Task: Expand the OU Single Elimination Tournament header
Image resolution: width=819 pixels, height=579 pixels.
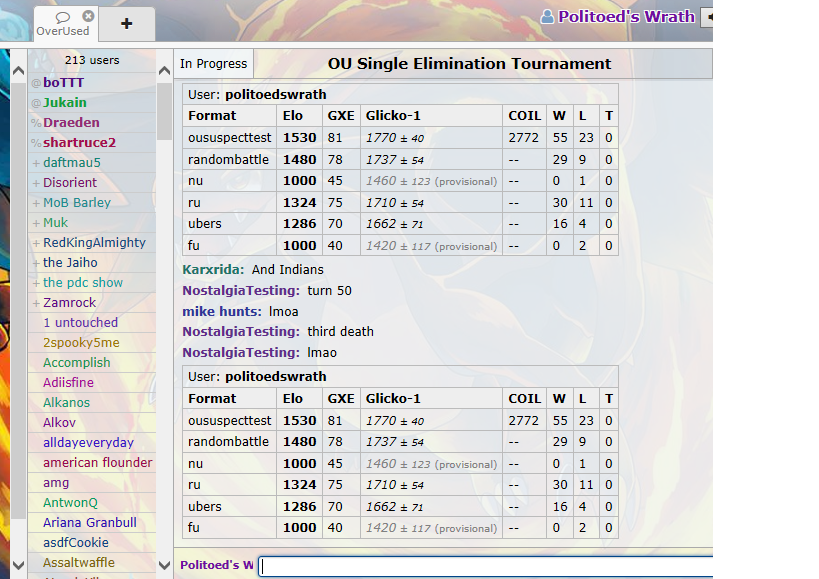Action: (x=469, y=64)
